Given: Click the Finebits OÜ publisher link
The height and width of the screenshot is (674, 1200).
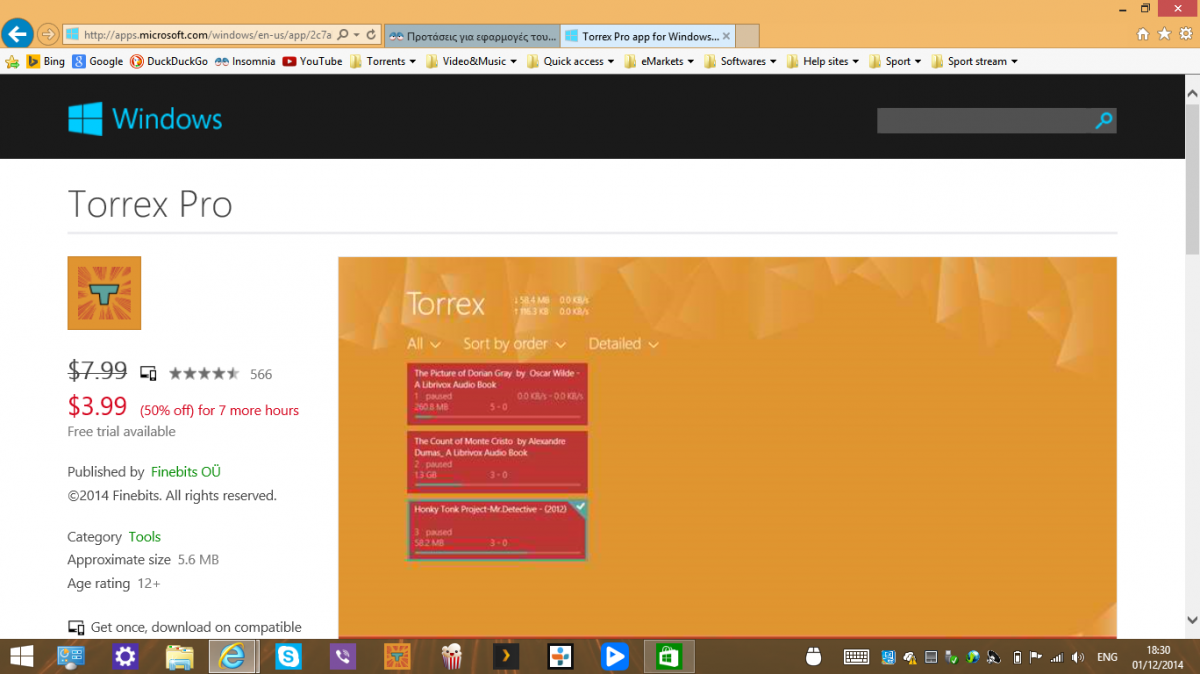Looking at the screenshot, I should click(x=186, y=472).
